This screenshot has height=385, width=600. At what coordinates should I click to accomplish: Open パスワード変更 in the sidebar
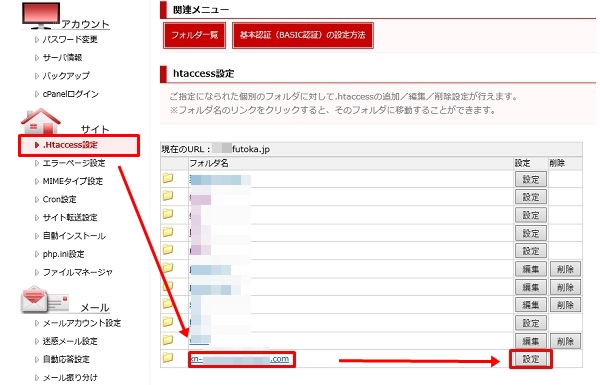pos(70,39)
